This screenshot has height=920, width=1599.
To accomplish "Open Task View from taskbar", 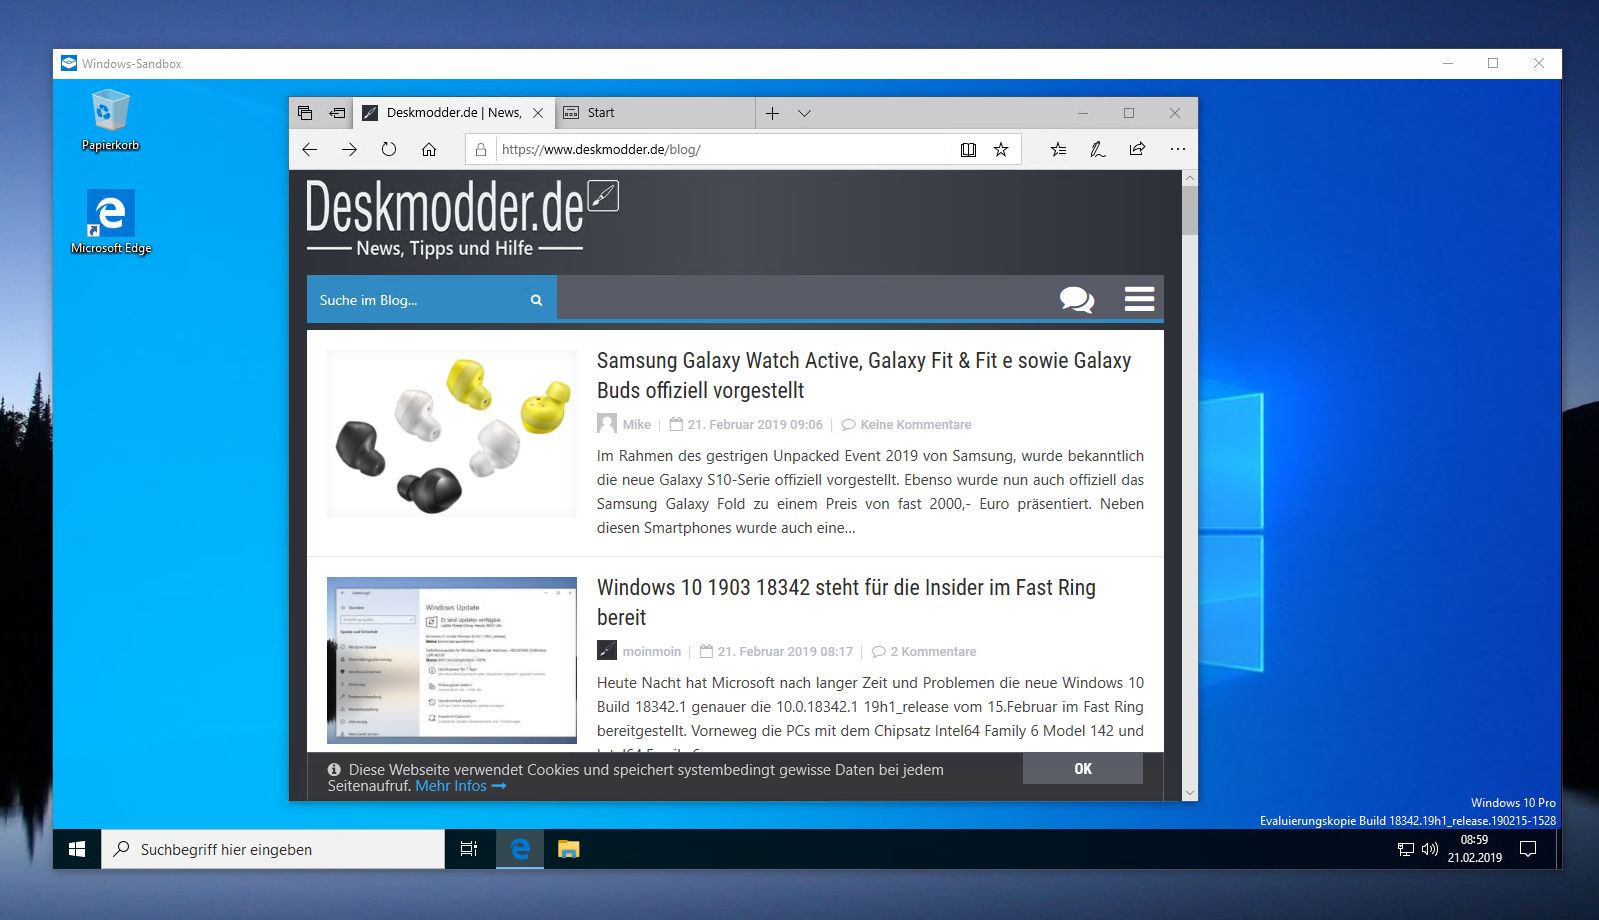I will coord(469,849).
